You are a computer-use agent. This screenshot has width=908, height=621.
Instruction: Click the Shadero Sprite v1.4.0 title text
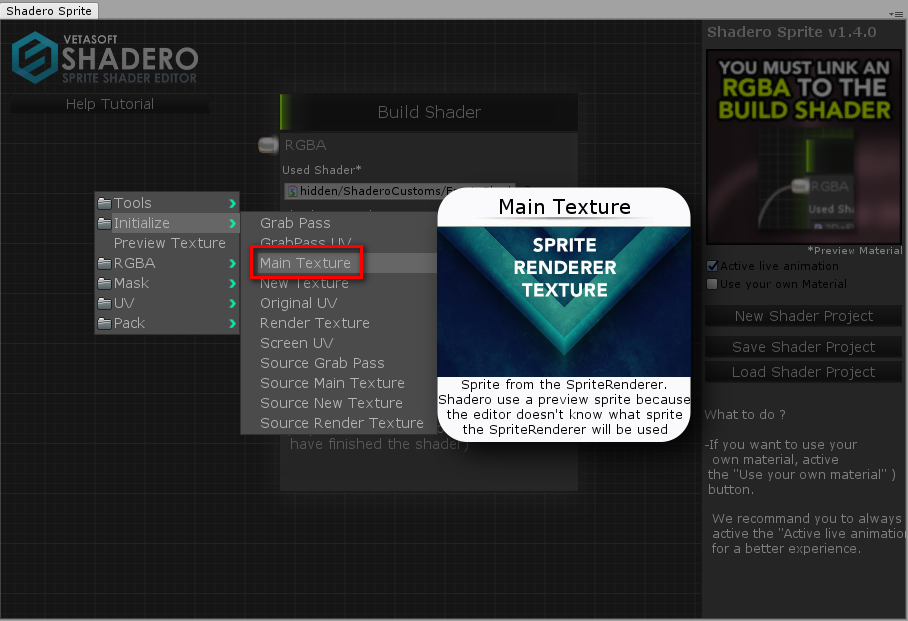[792, 32]
